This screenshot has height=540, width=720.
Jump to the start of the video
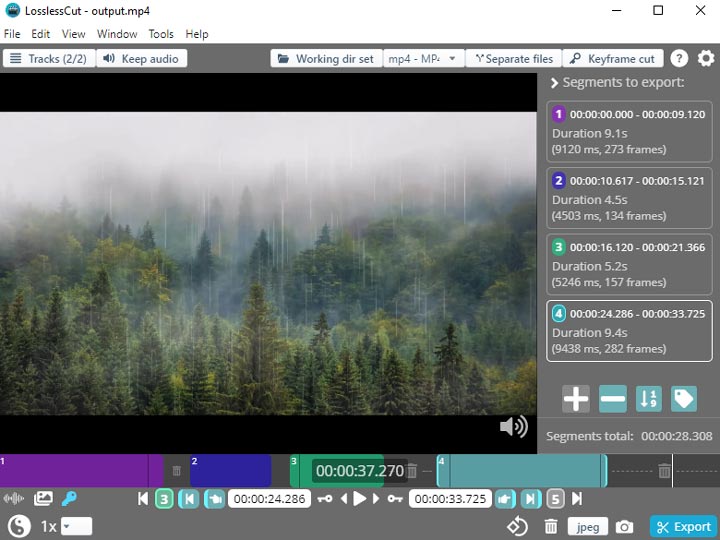click(143, 499)
